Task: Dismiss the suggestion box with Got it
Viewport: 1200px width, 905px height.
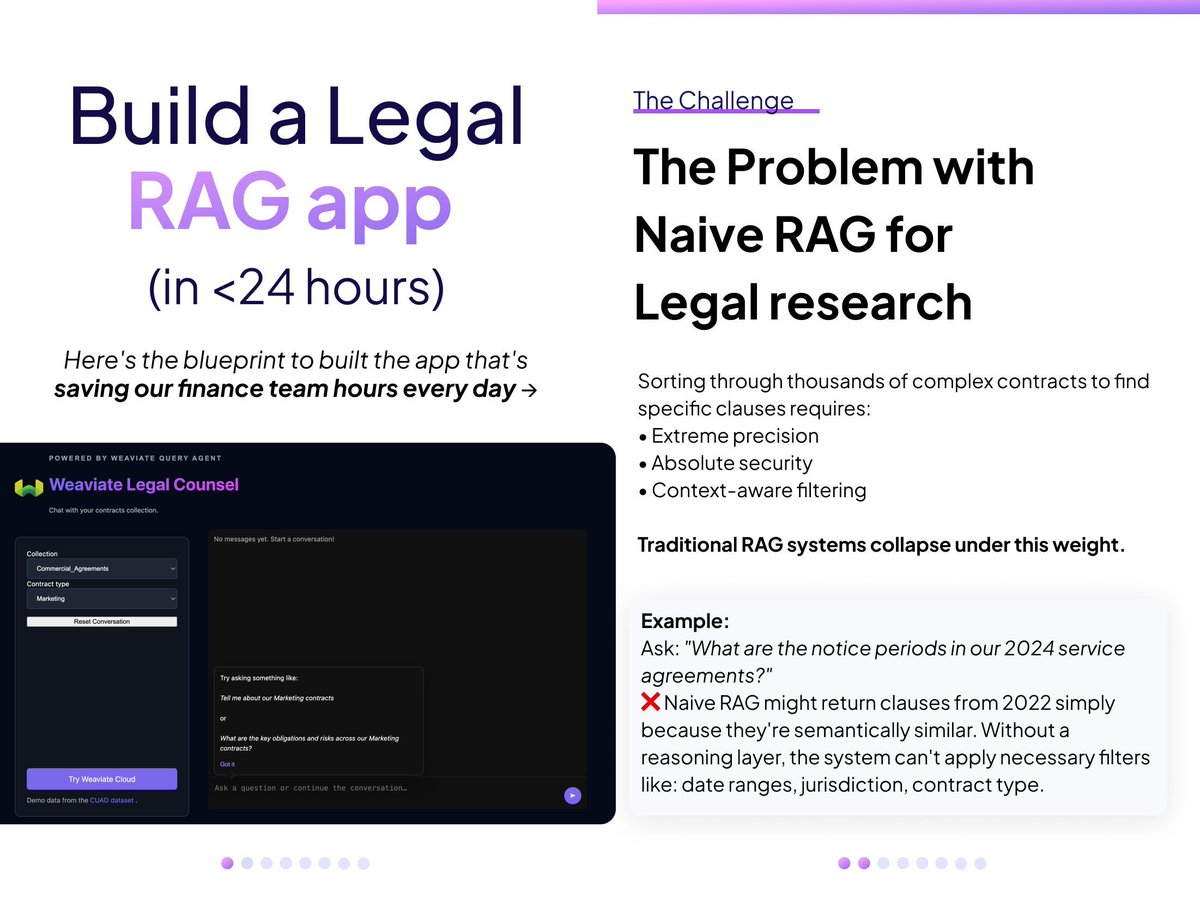Action: coord(227,764)
